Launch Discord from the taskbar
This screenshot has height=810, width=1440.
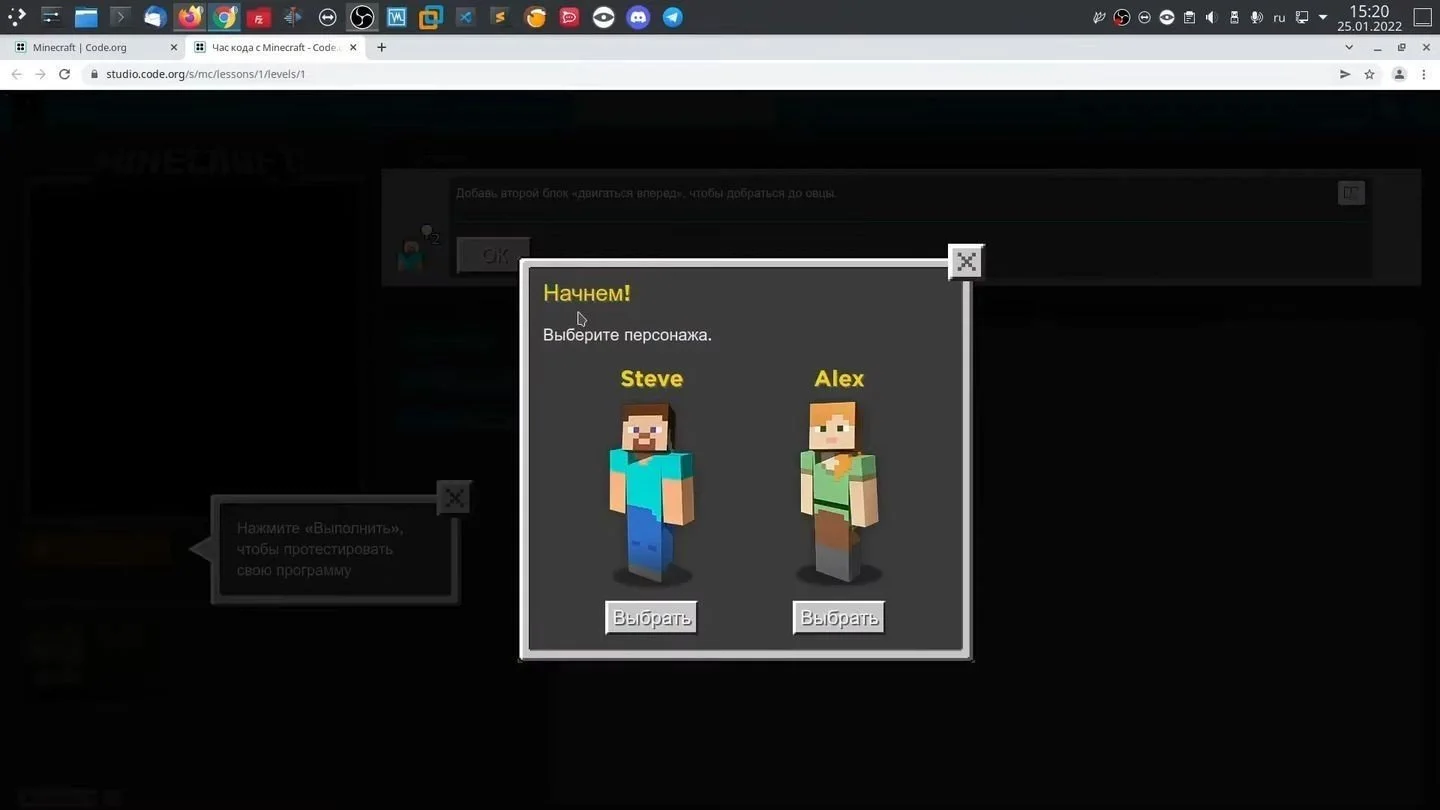(x=638, y=17)
